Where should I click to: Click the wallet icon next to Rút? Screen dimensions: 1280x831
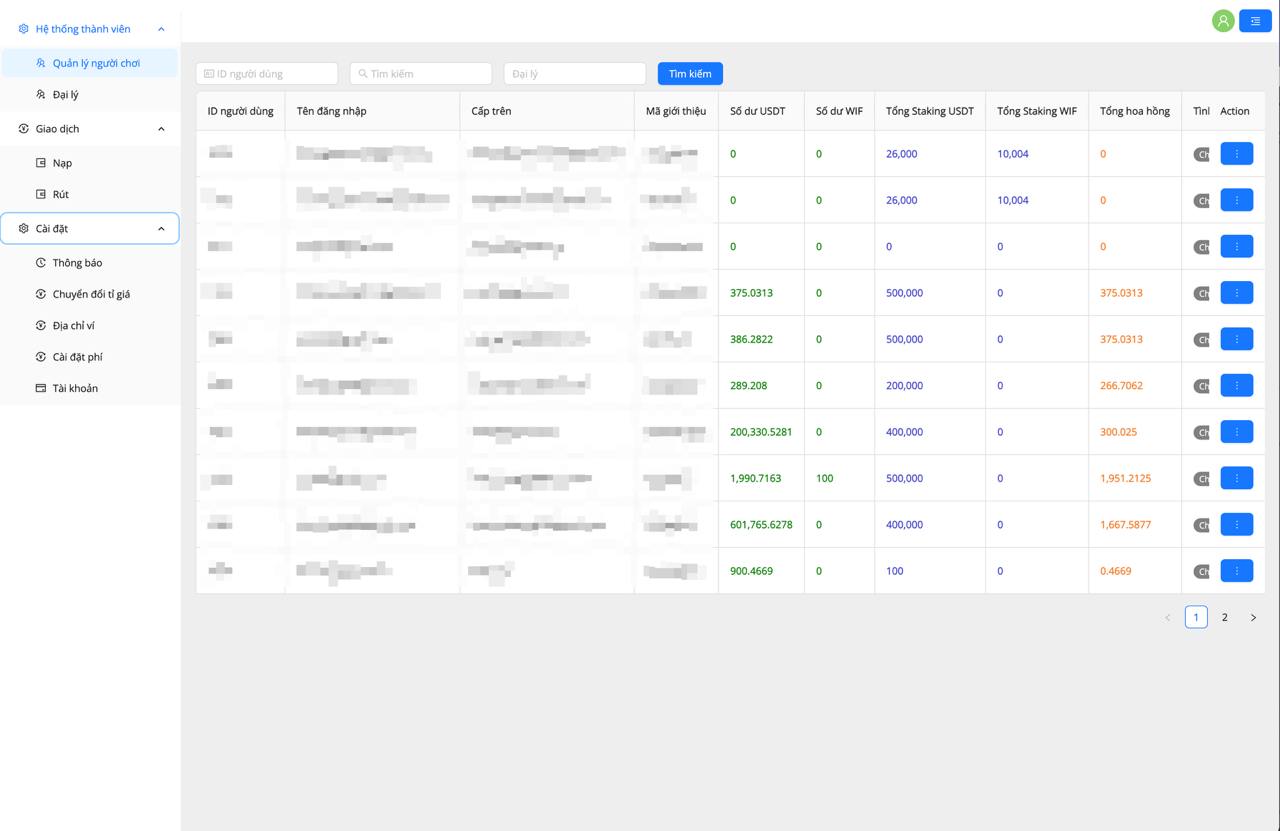(x=41, y=194)
